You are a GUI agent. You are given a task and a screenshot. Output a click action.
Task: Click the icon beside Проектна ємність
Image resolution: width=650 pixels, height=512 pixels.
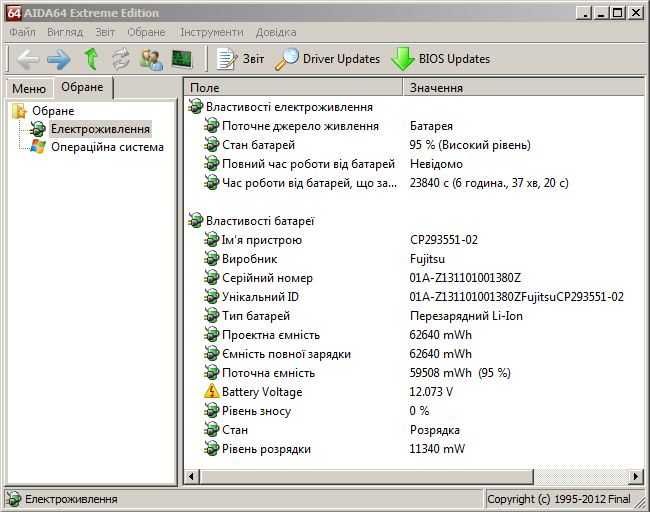[x=211, y=335]
